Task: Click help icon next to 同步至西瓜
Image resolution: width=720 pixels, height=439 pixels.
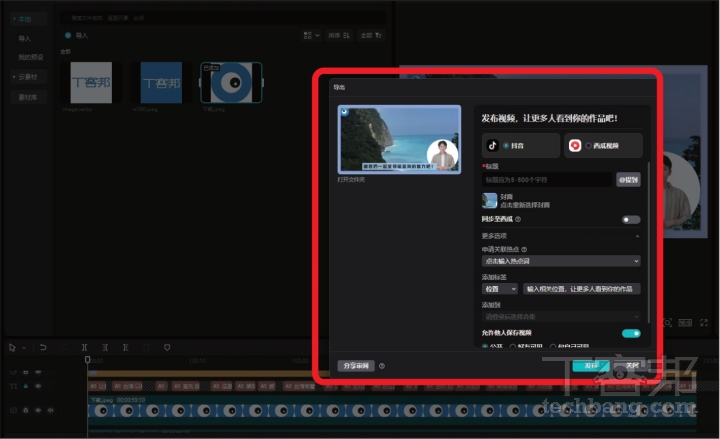Action: click(518, 219)
